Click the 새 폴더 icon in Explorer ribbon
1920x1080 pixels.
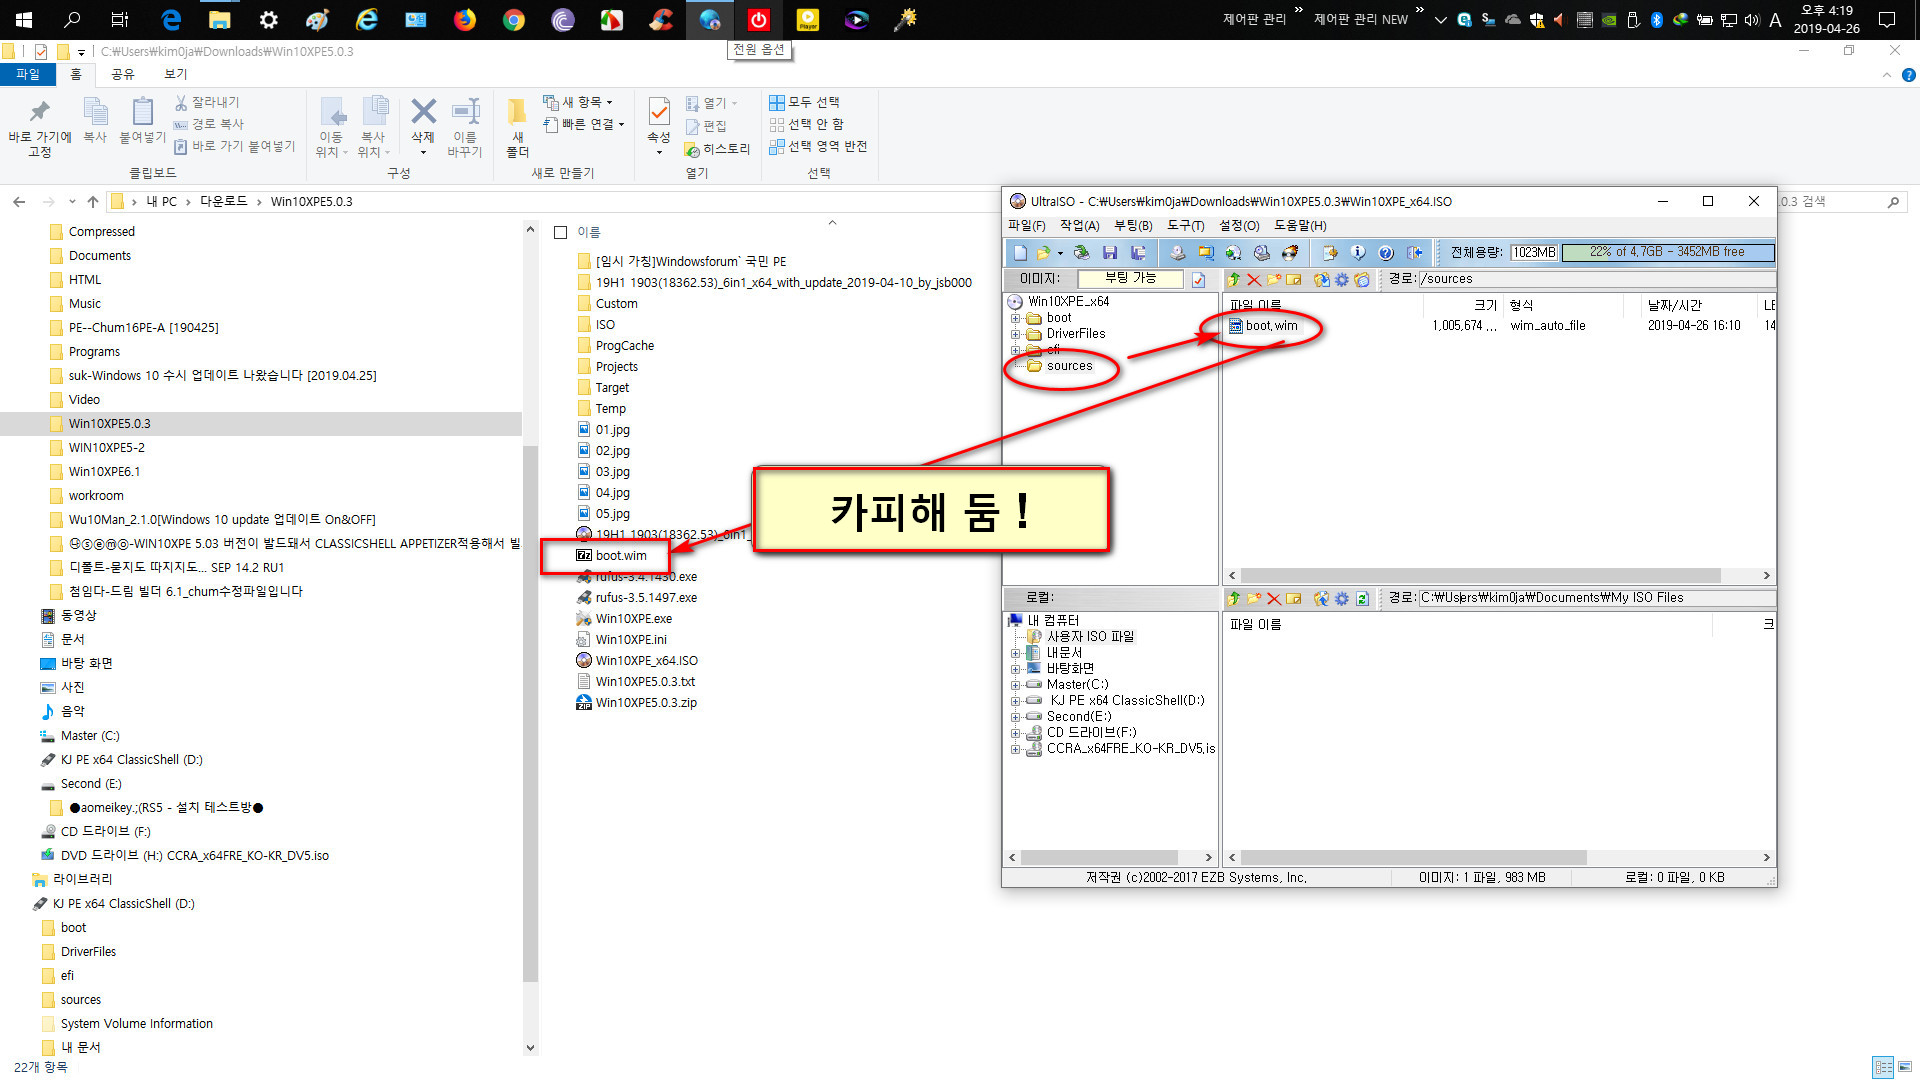click(x=517, y=112)
